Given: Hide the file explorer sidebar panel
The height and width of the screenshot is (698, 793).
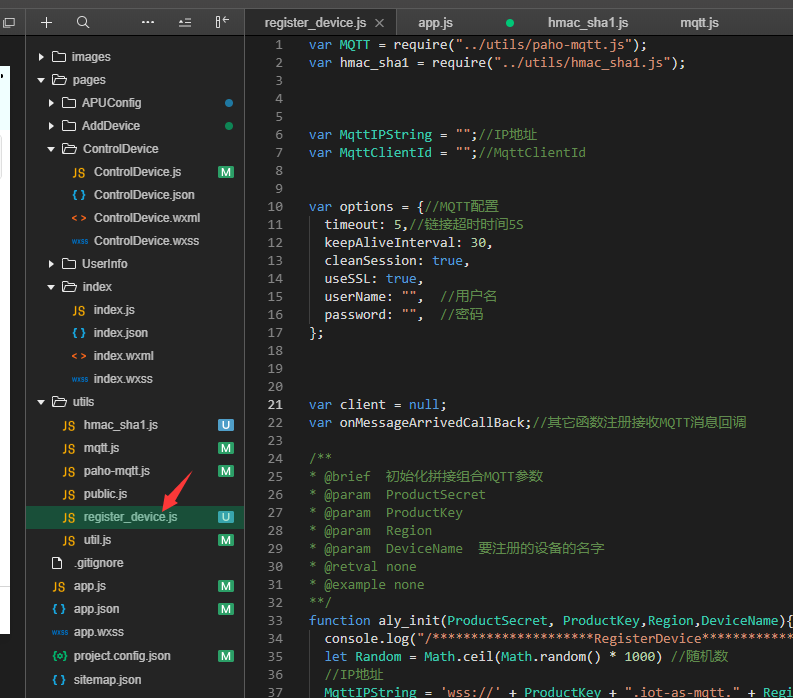Looking at the screenshot, I should [x=222, y=22].
